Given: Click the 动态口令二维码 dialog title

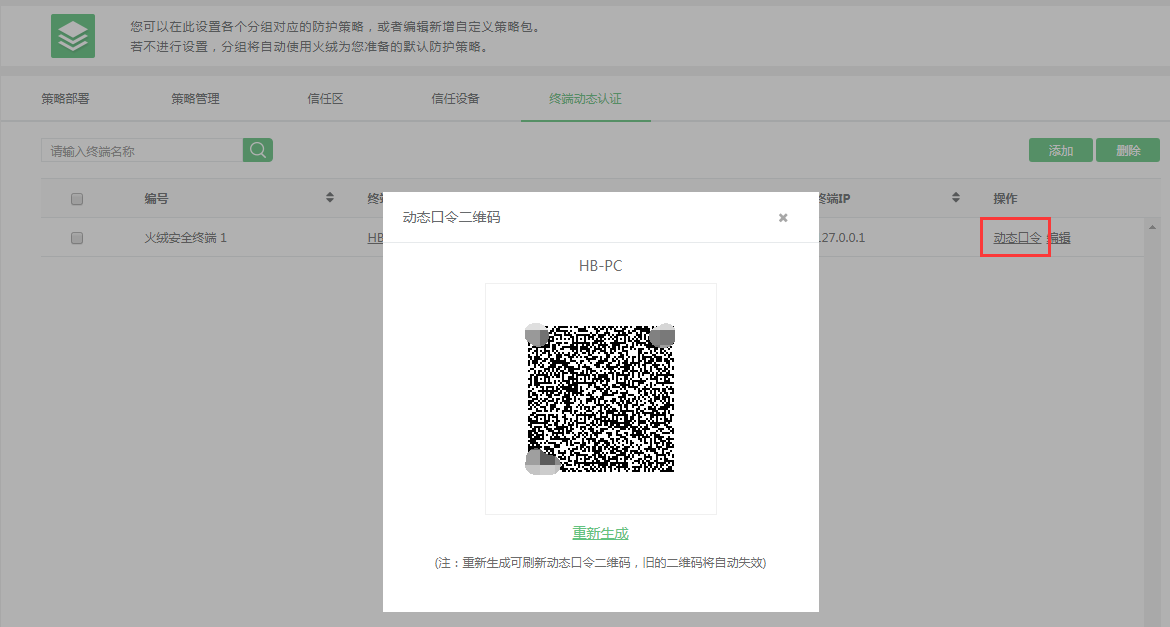Looking at the screenshot, I should (451, 217).
